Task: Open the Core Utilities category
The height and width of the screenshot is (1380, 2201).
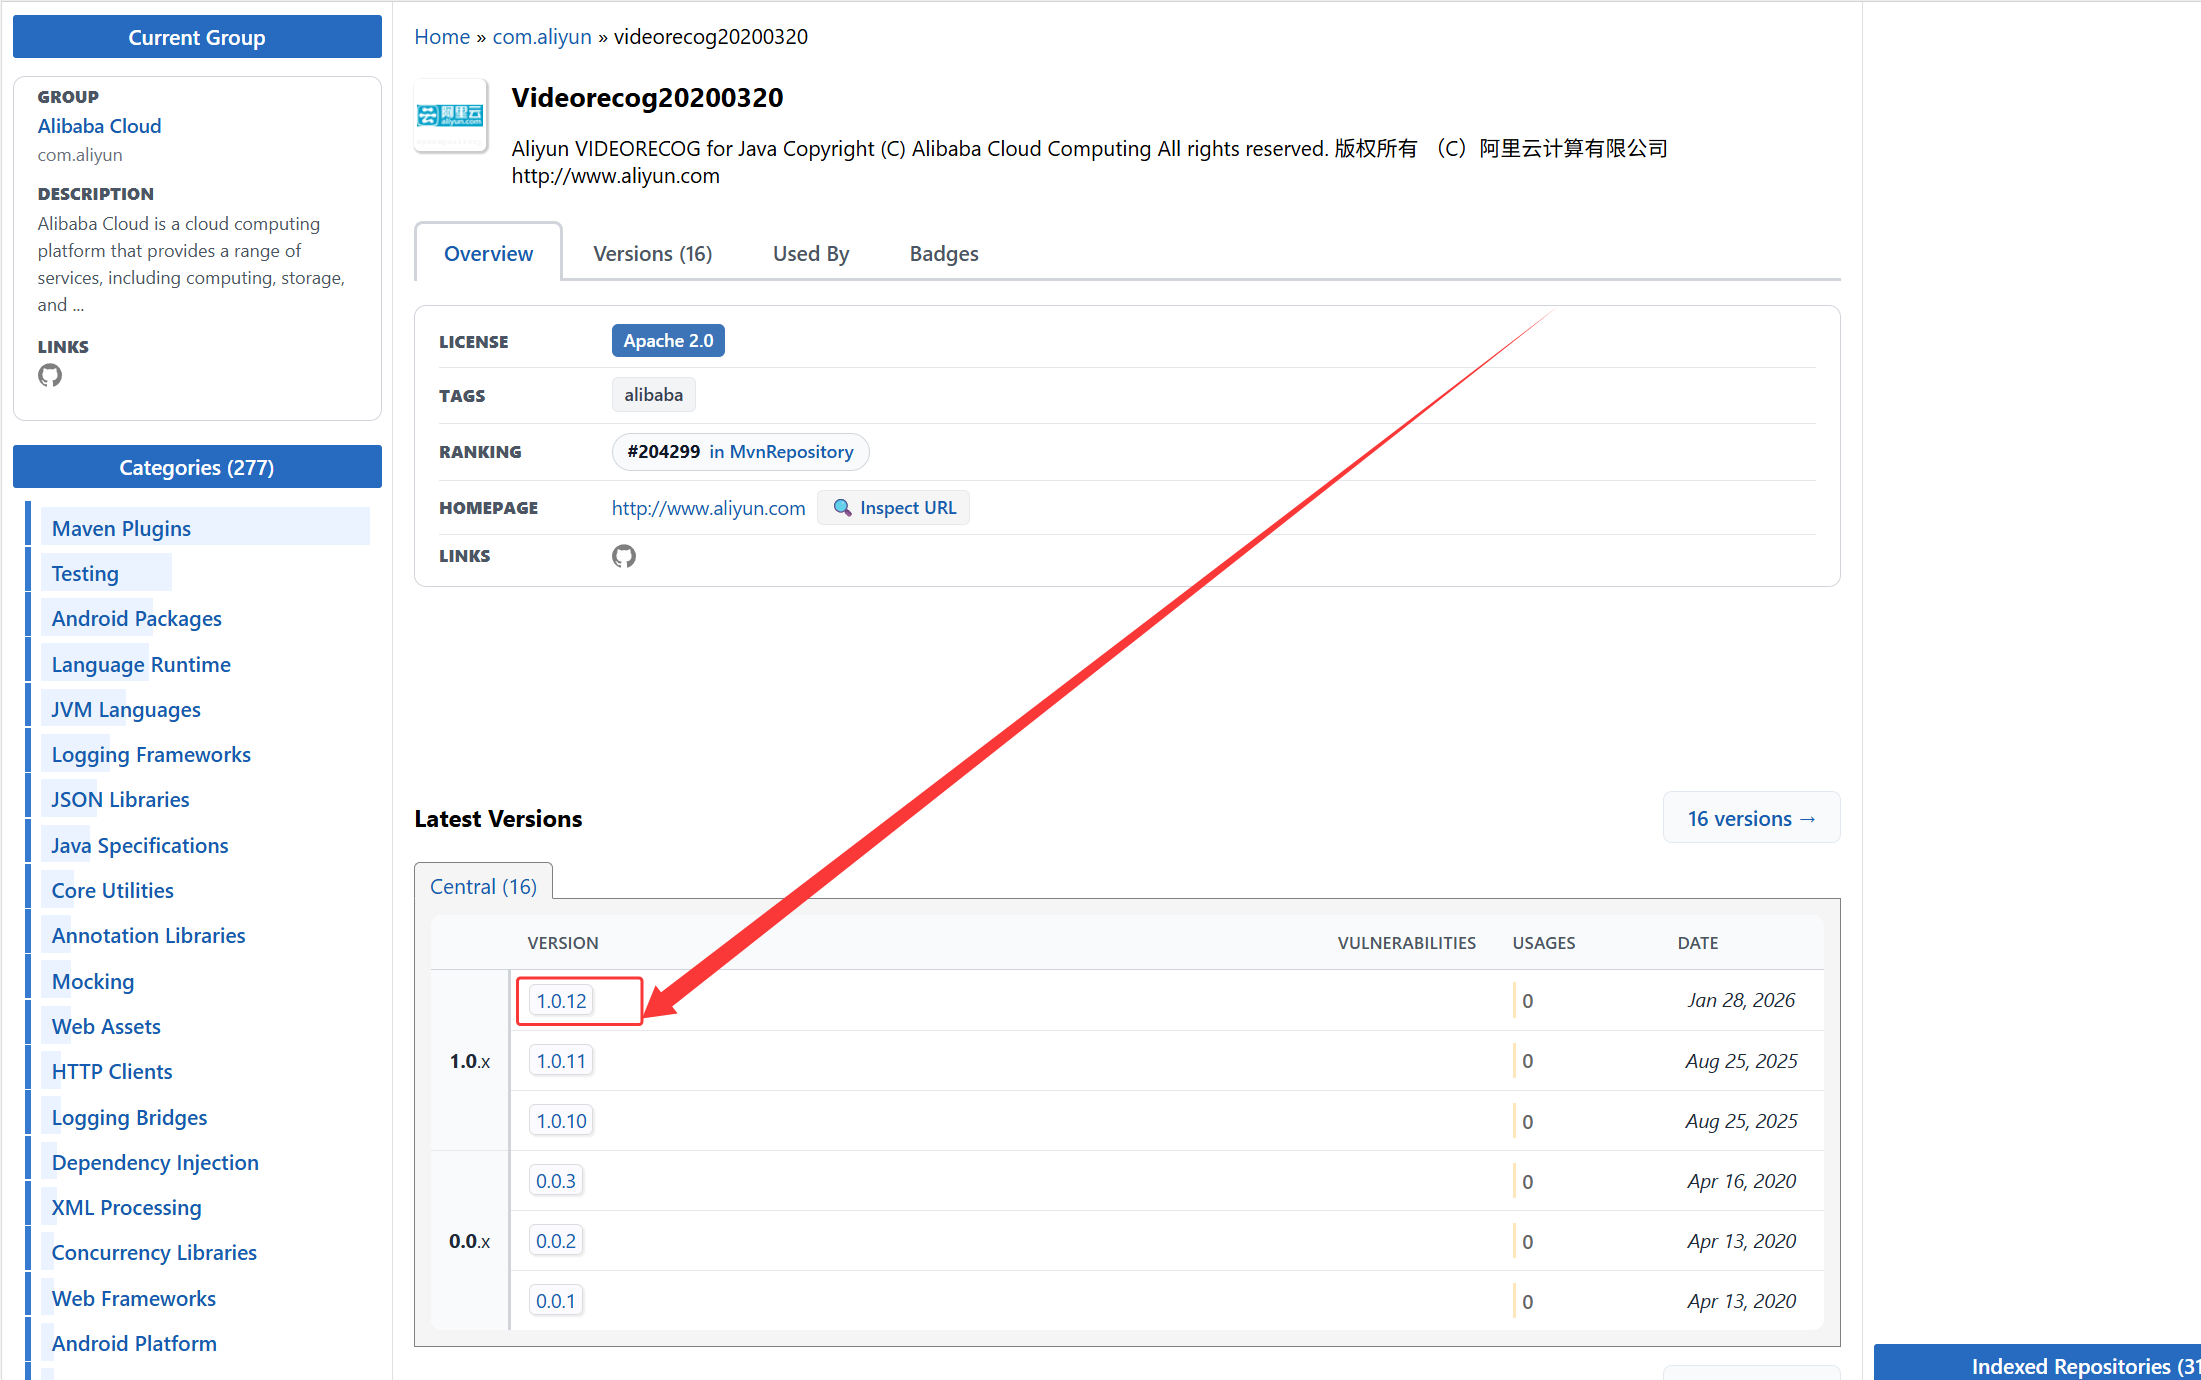Action: 113,890
